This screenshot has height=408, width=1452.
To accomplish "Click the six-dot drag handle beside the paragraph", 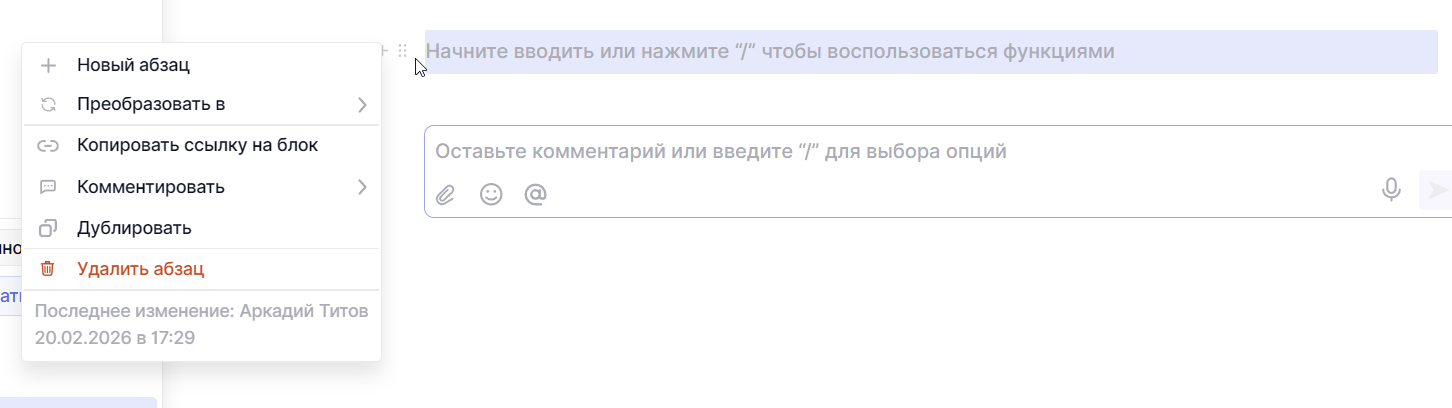I will pos(403,51).
